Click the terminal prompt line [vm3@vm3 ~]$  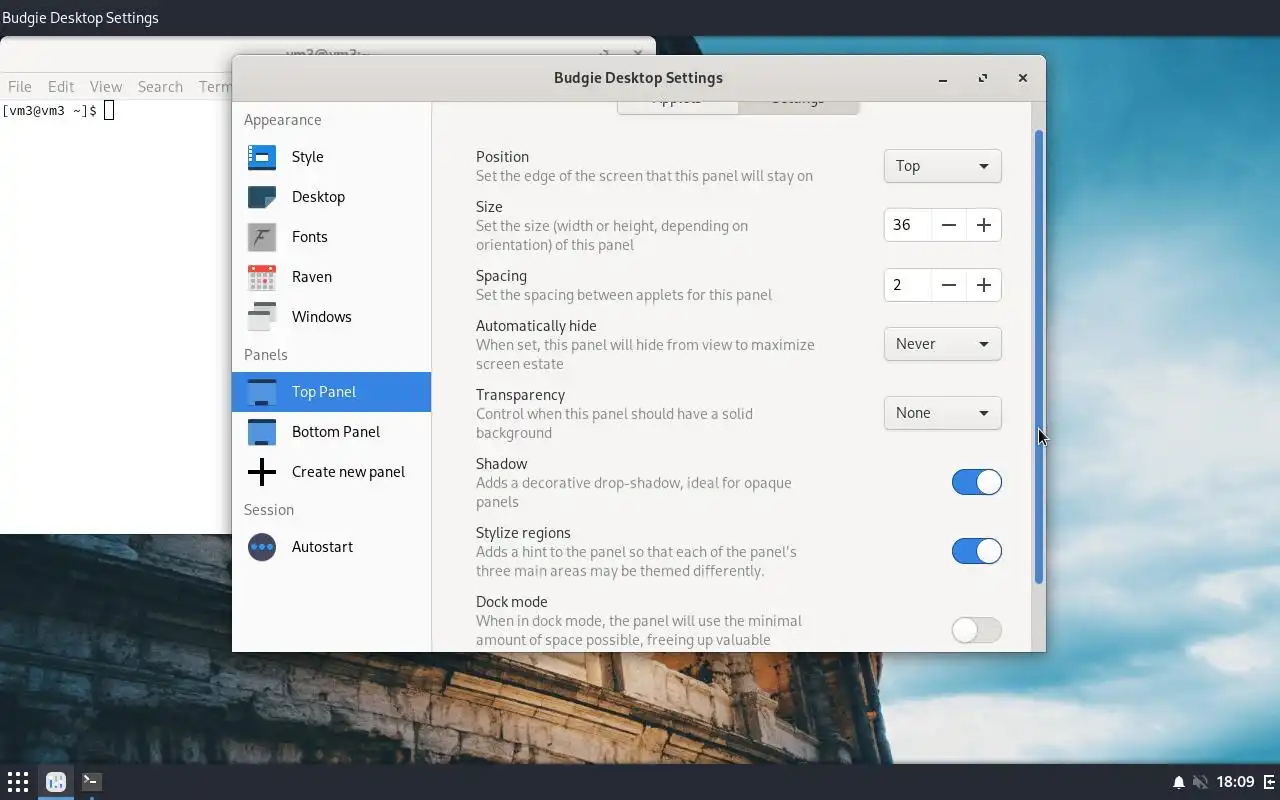point(50,111)
